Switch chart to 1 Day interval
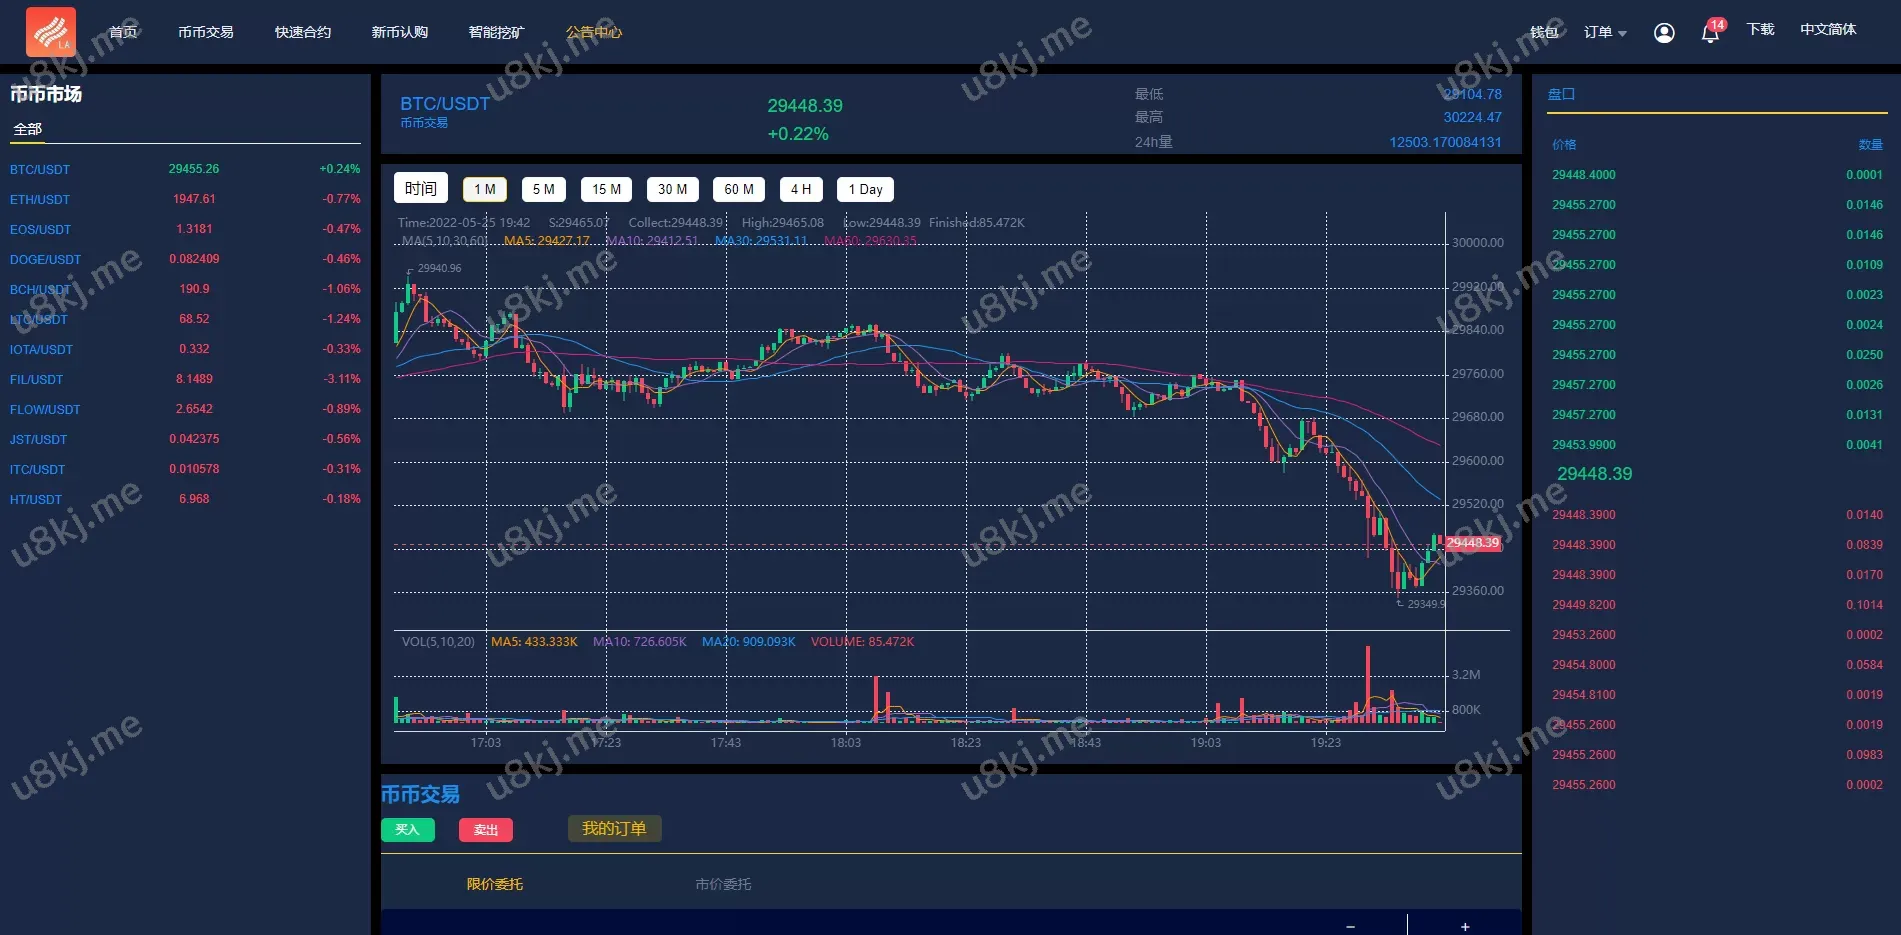This screenshot has height=935, width=1901. tap(865, 189)
